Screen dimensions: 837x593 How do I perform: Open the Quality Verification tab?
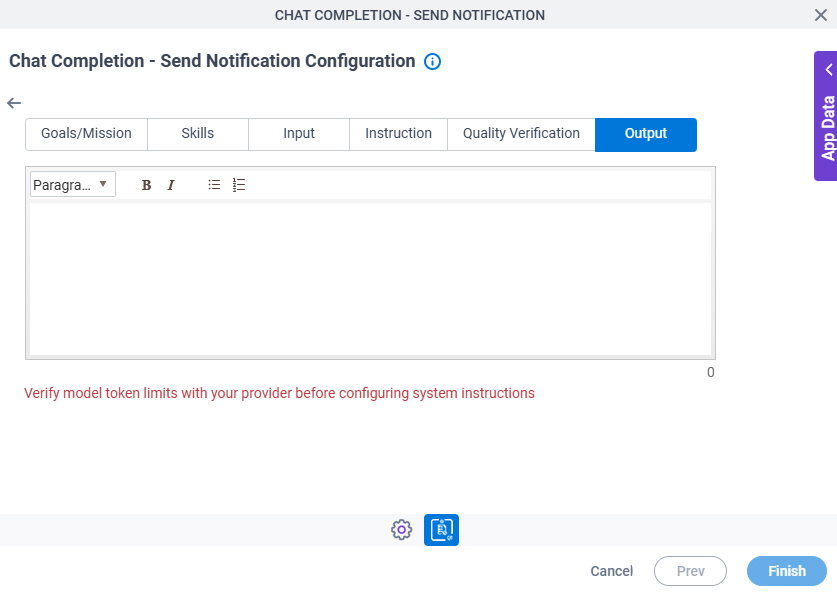click(522, 133)
